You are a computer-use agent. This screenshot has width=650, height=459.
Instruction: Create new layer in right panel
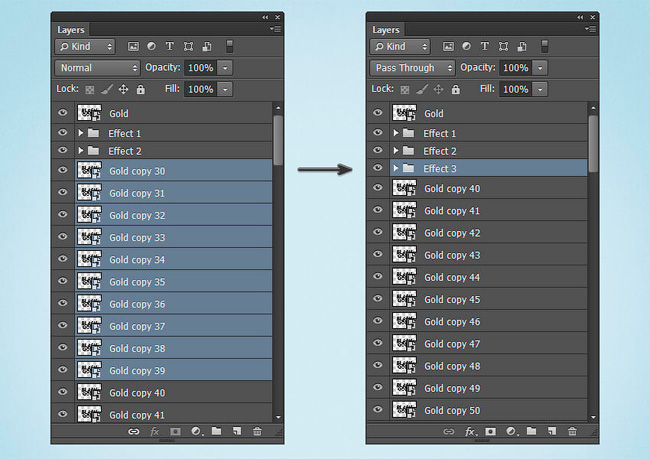click(552, 432)
